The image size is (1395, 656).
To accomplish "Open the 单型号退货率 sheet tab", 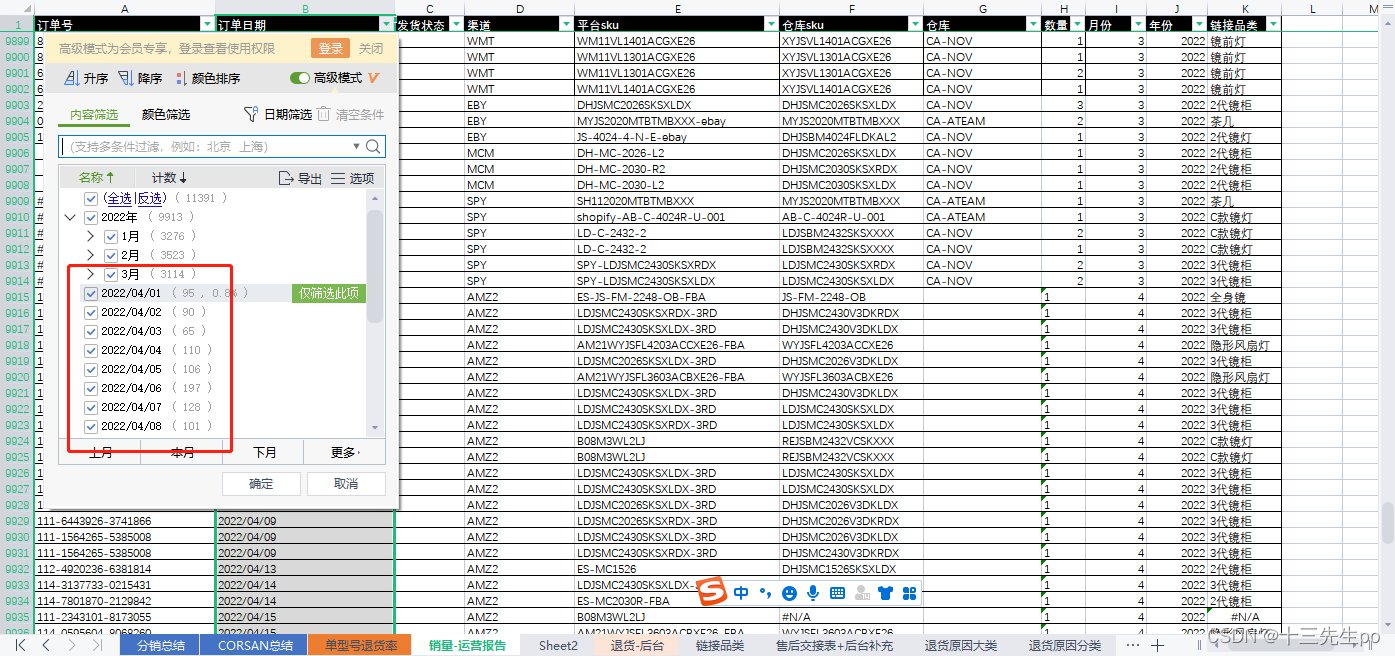I will click(361, 646).
